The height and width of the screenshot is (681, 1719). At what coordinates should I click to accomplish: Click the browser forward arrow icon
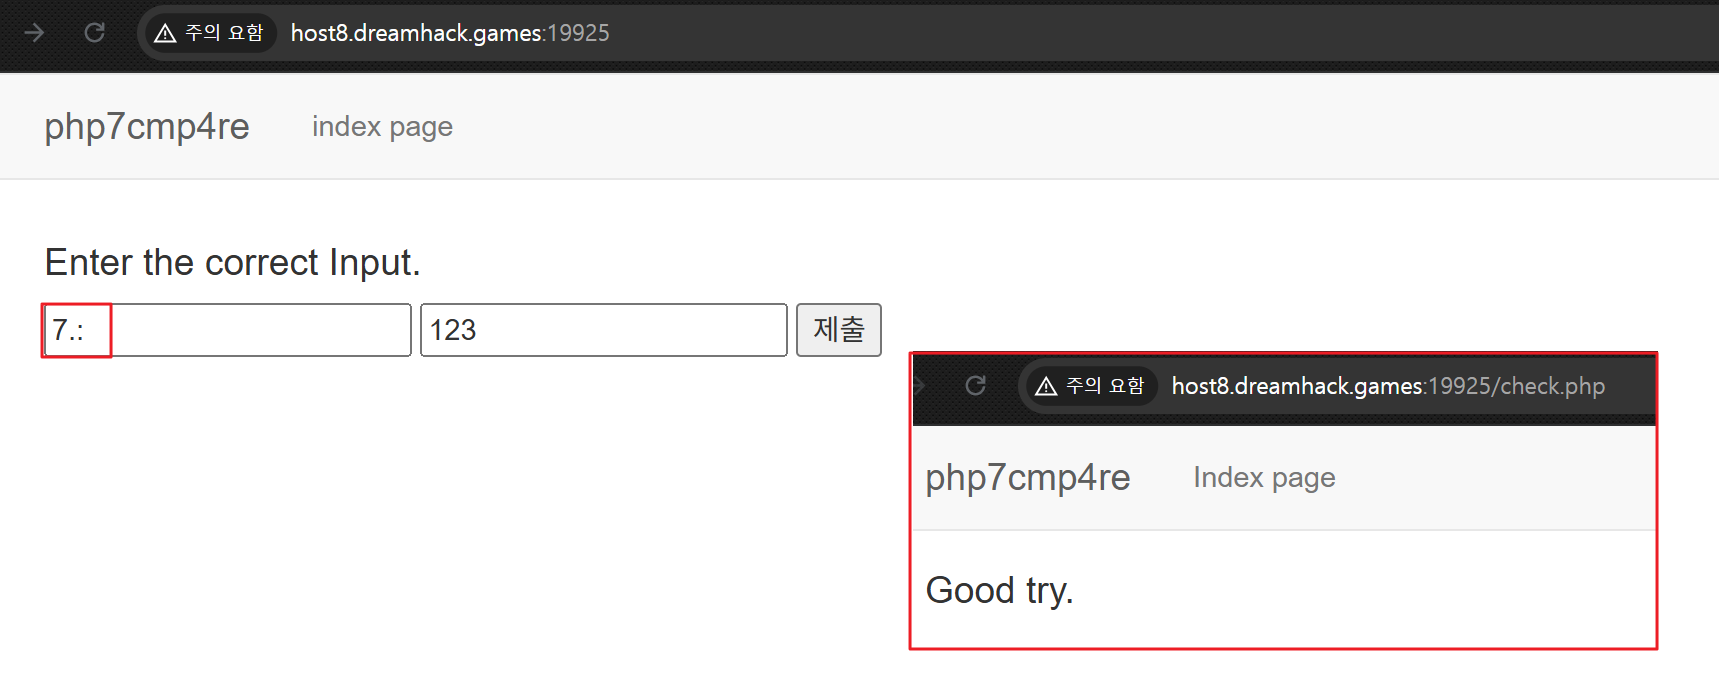pos(34,33)
